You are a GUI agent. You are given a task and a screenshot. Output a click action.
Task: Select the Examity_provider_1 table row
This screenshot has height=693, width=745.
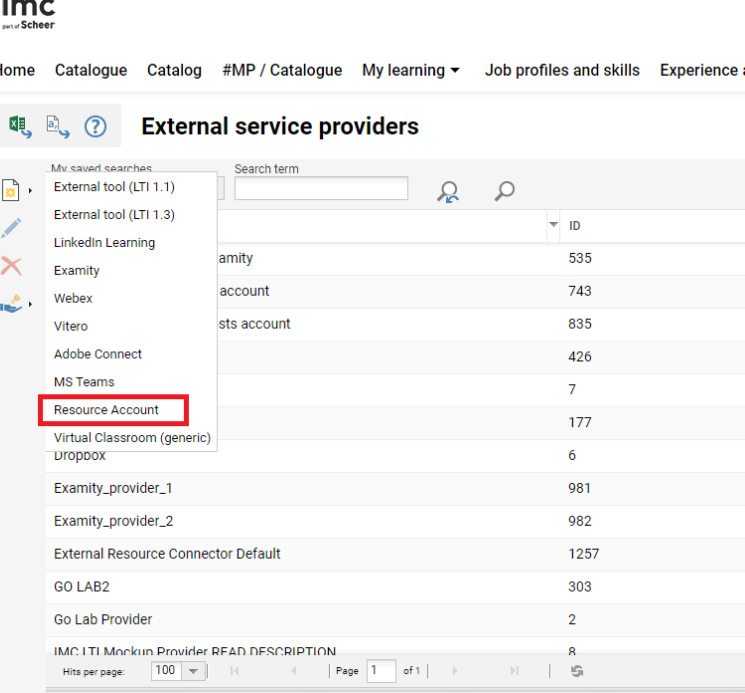click(x=113, y=488)
